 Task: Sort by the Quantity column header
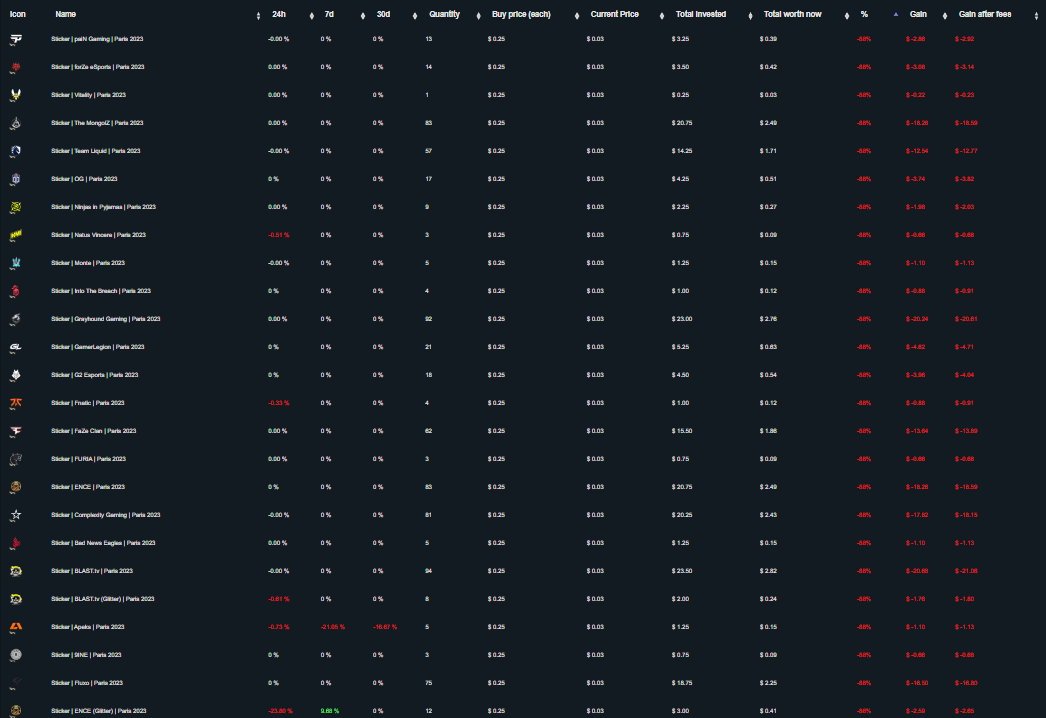(x=444, y=14)
